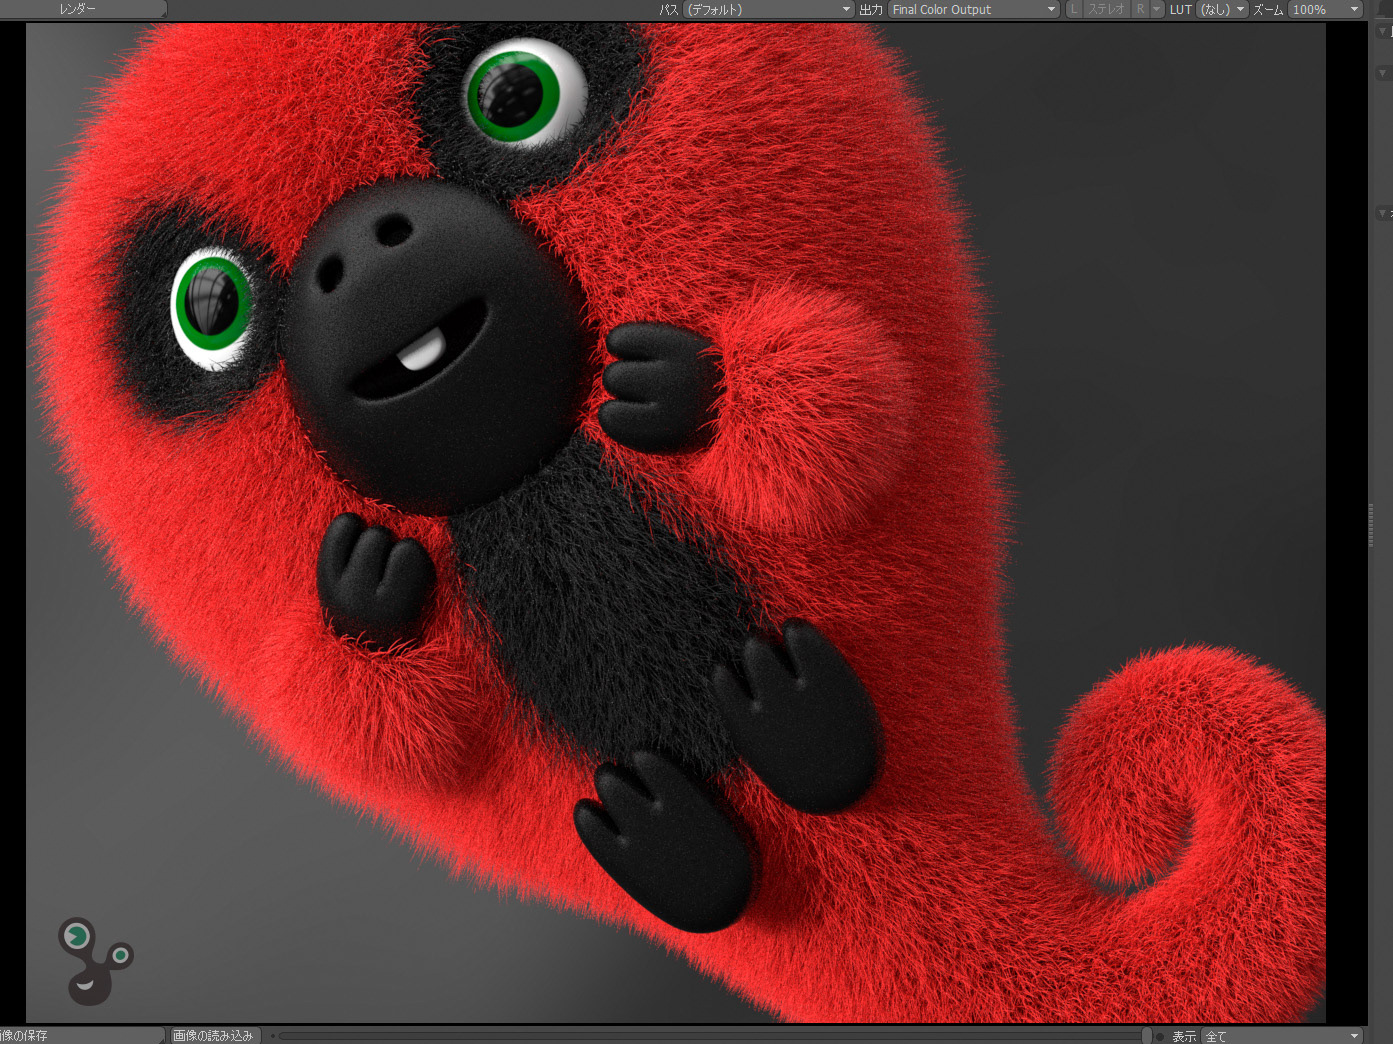
Task: Open the stereo options dropdown arrow
Action: point(1157,9)
